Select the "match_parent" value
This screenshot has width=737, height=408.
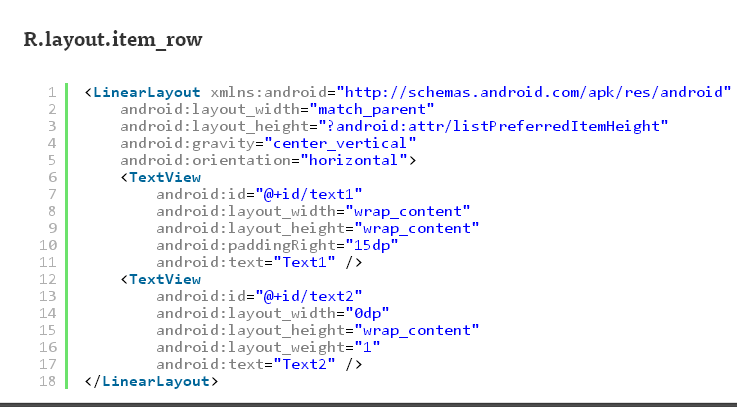pyautogui.click(x=372, y=110)
